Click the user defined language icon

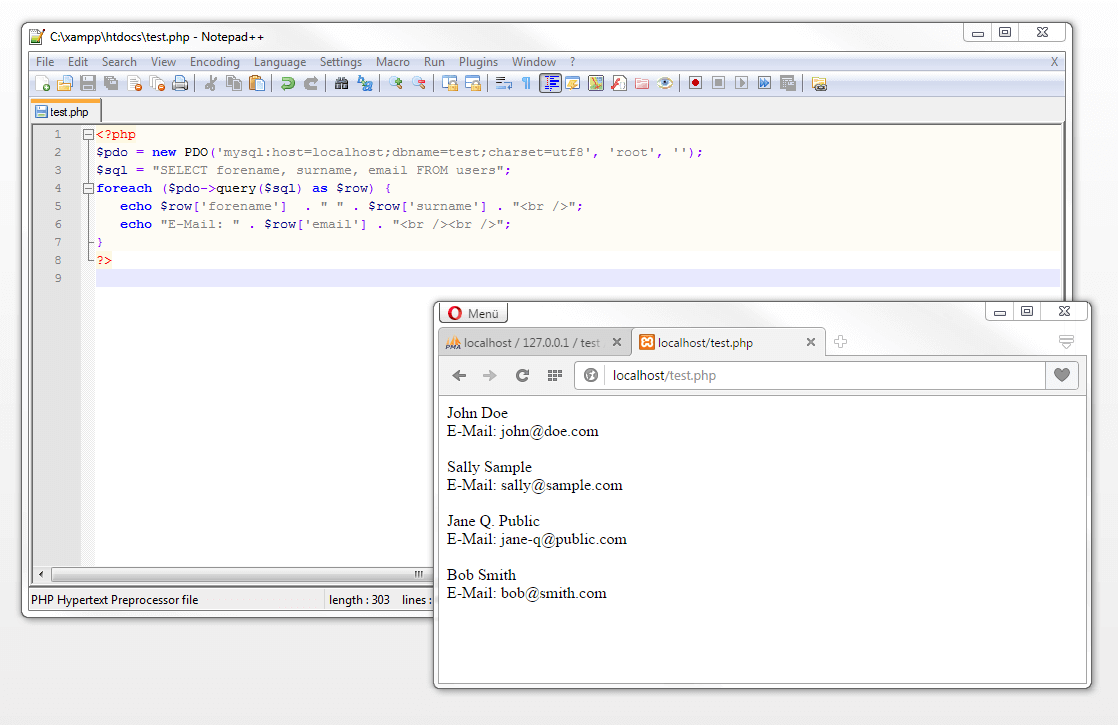pyautogui.click(x=573, y=83)
